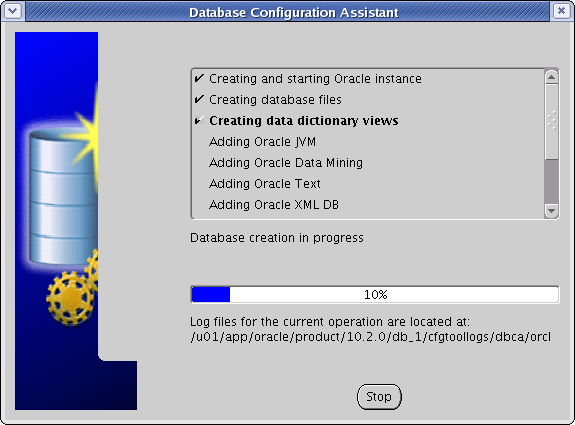
Task: Click the log file path ending in dbca/orcl
Action: 370,337
